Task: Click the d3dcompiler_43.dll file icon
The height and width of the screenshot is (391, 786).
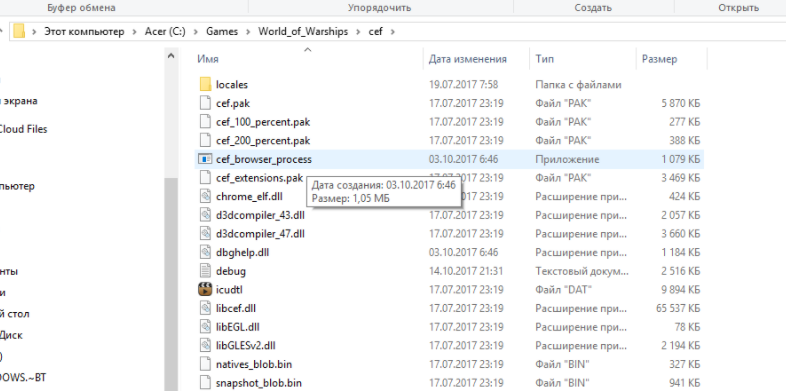Action: point(205,215)
